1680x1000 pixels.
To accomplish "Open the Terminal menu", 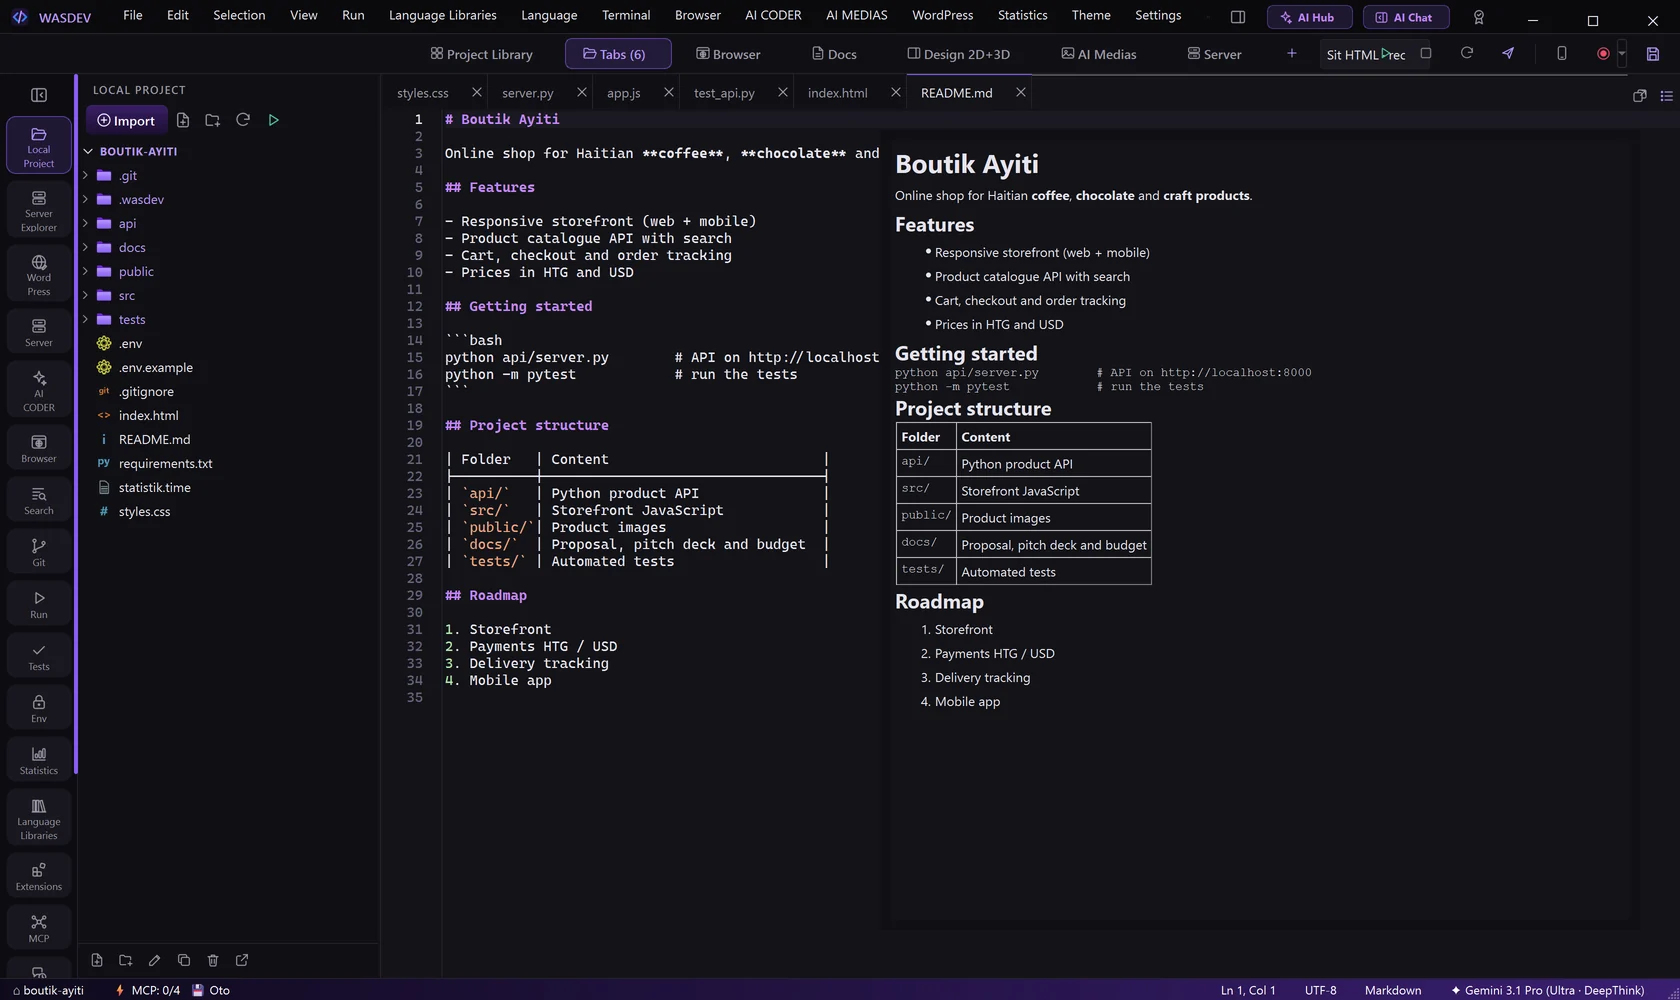I will coord(626,15).
